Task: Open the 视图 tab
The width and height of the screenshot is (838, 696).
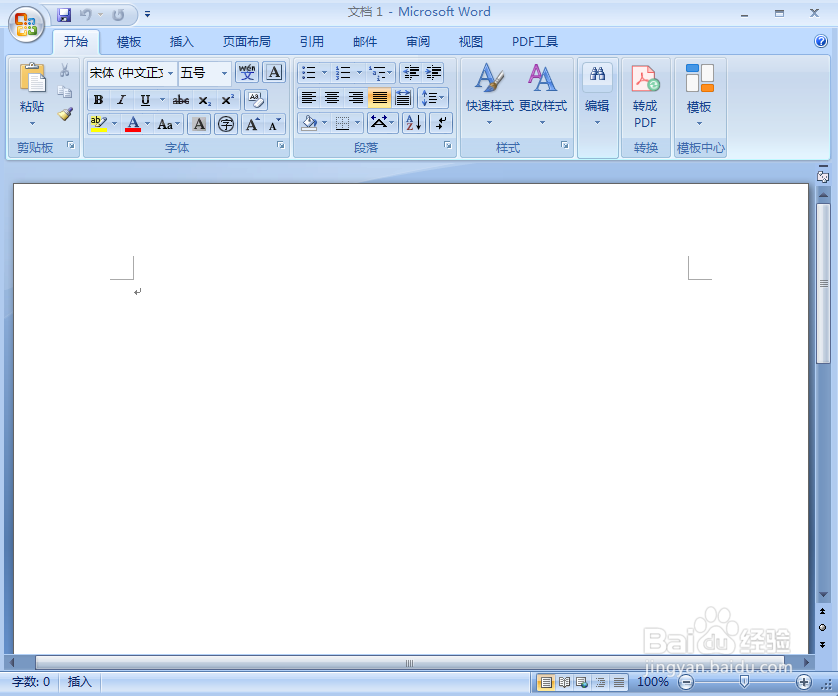Action: [470, 42]
